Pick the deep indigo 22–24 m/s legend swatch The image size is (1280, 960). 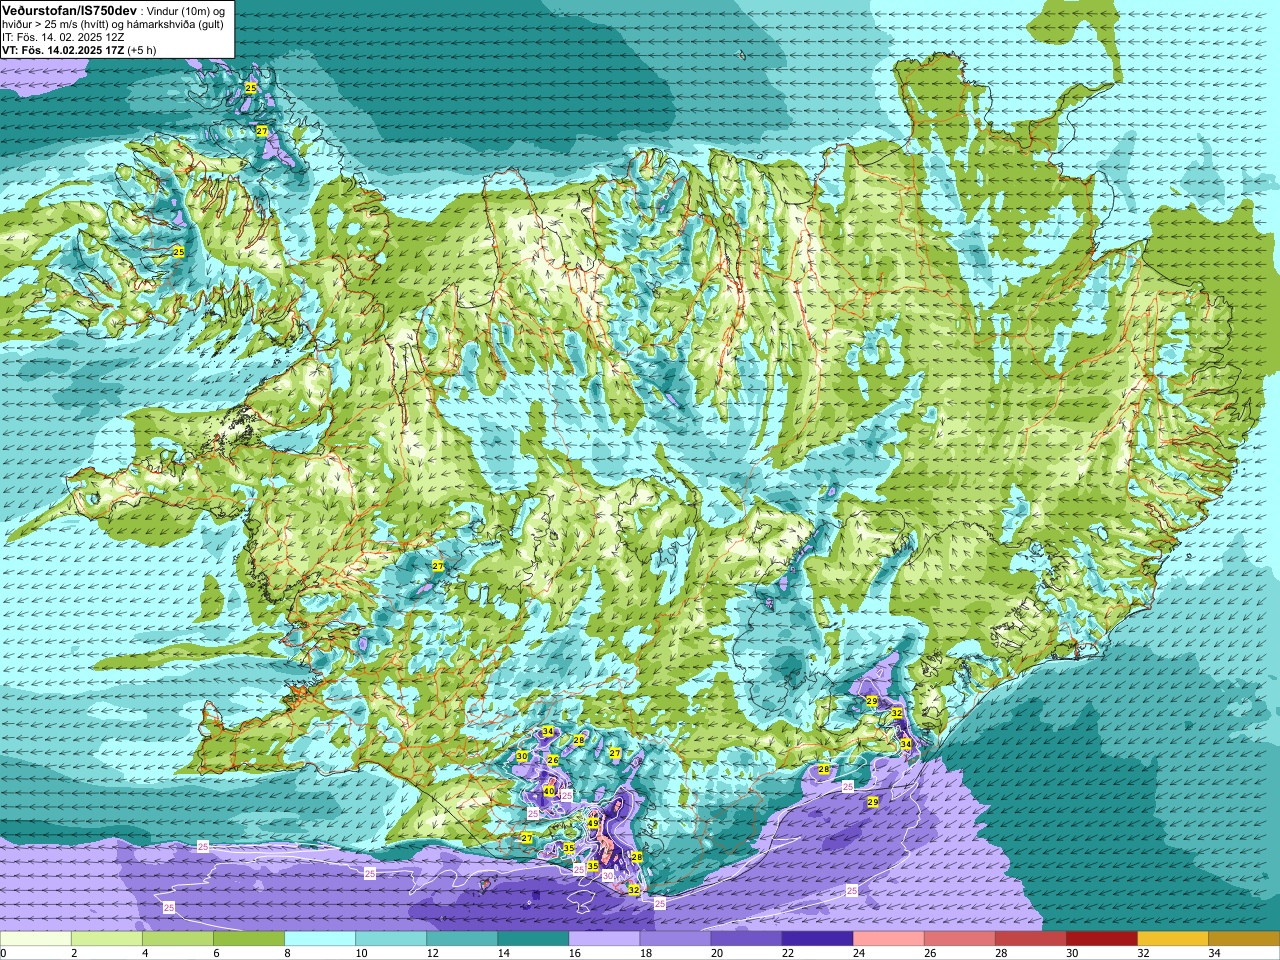point(817,939)
